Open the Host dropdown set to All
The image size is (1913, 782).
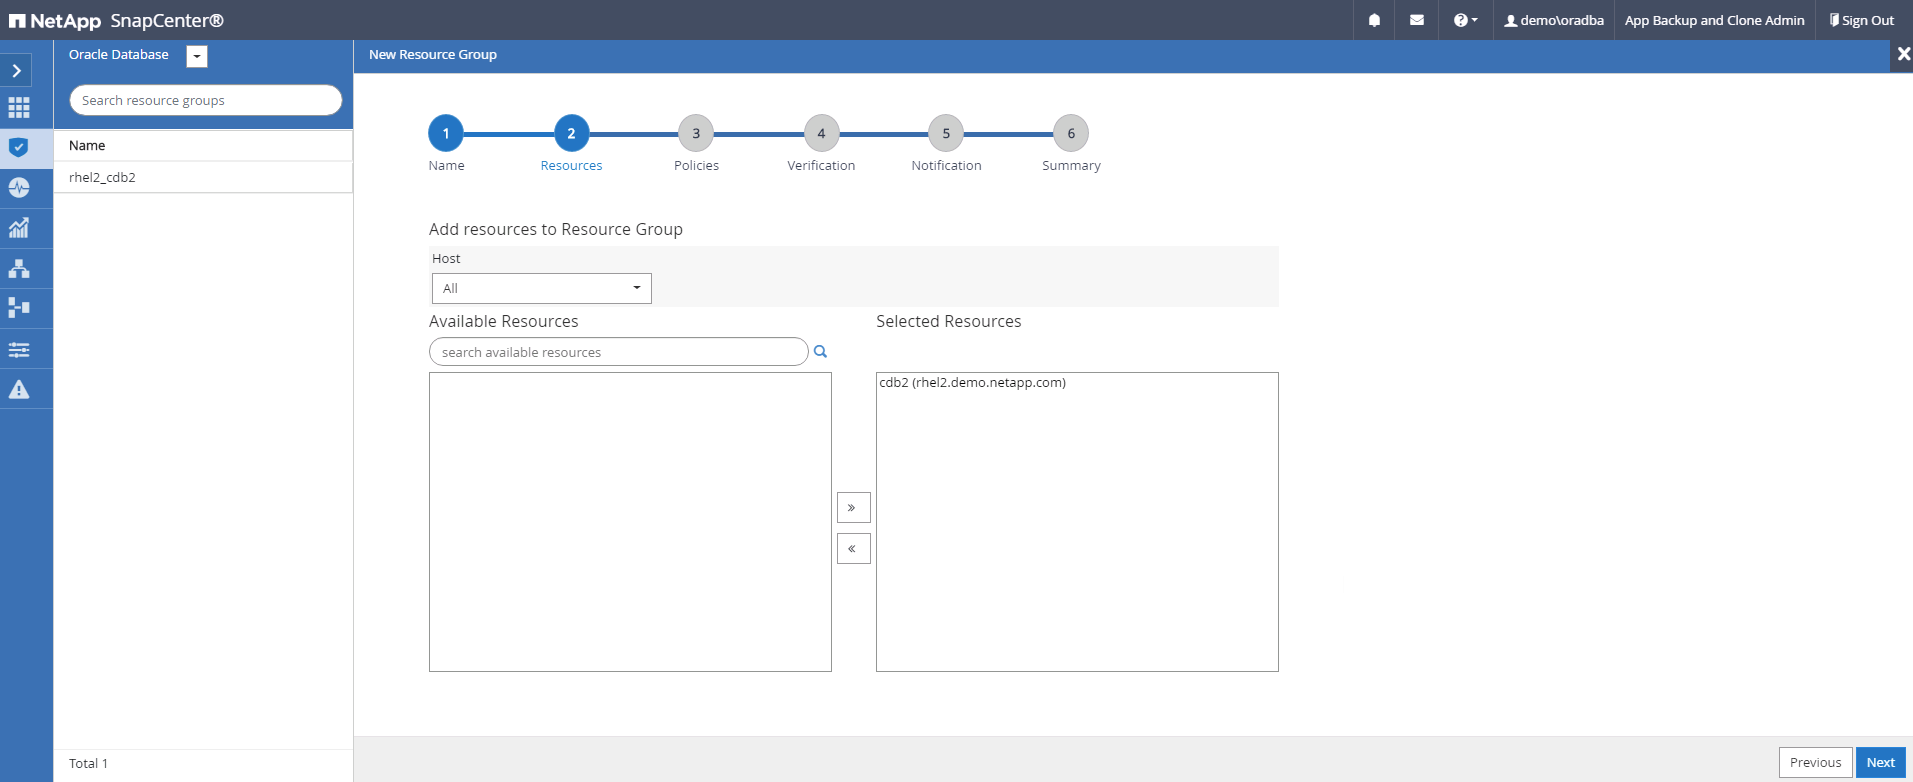[541, 288]
